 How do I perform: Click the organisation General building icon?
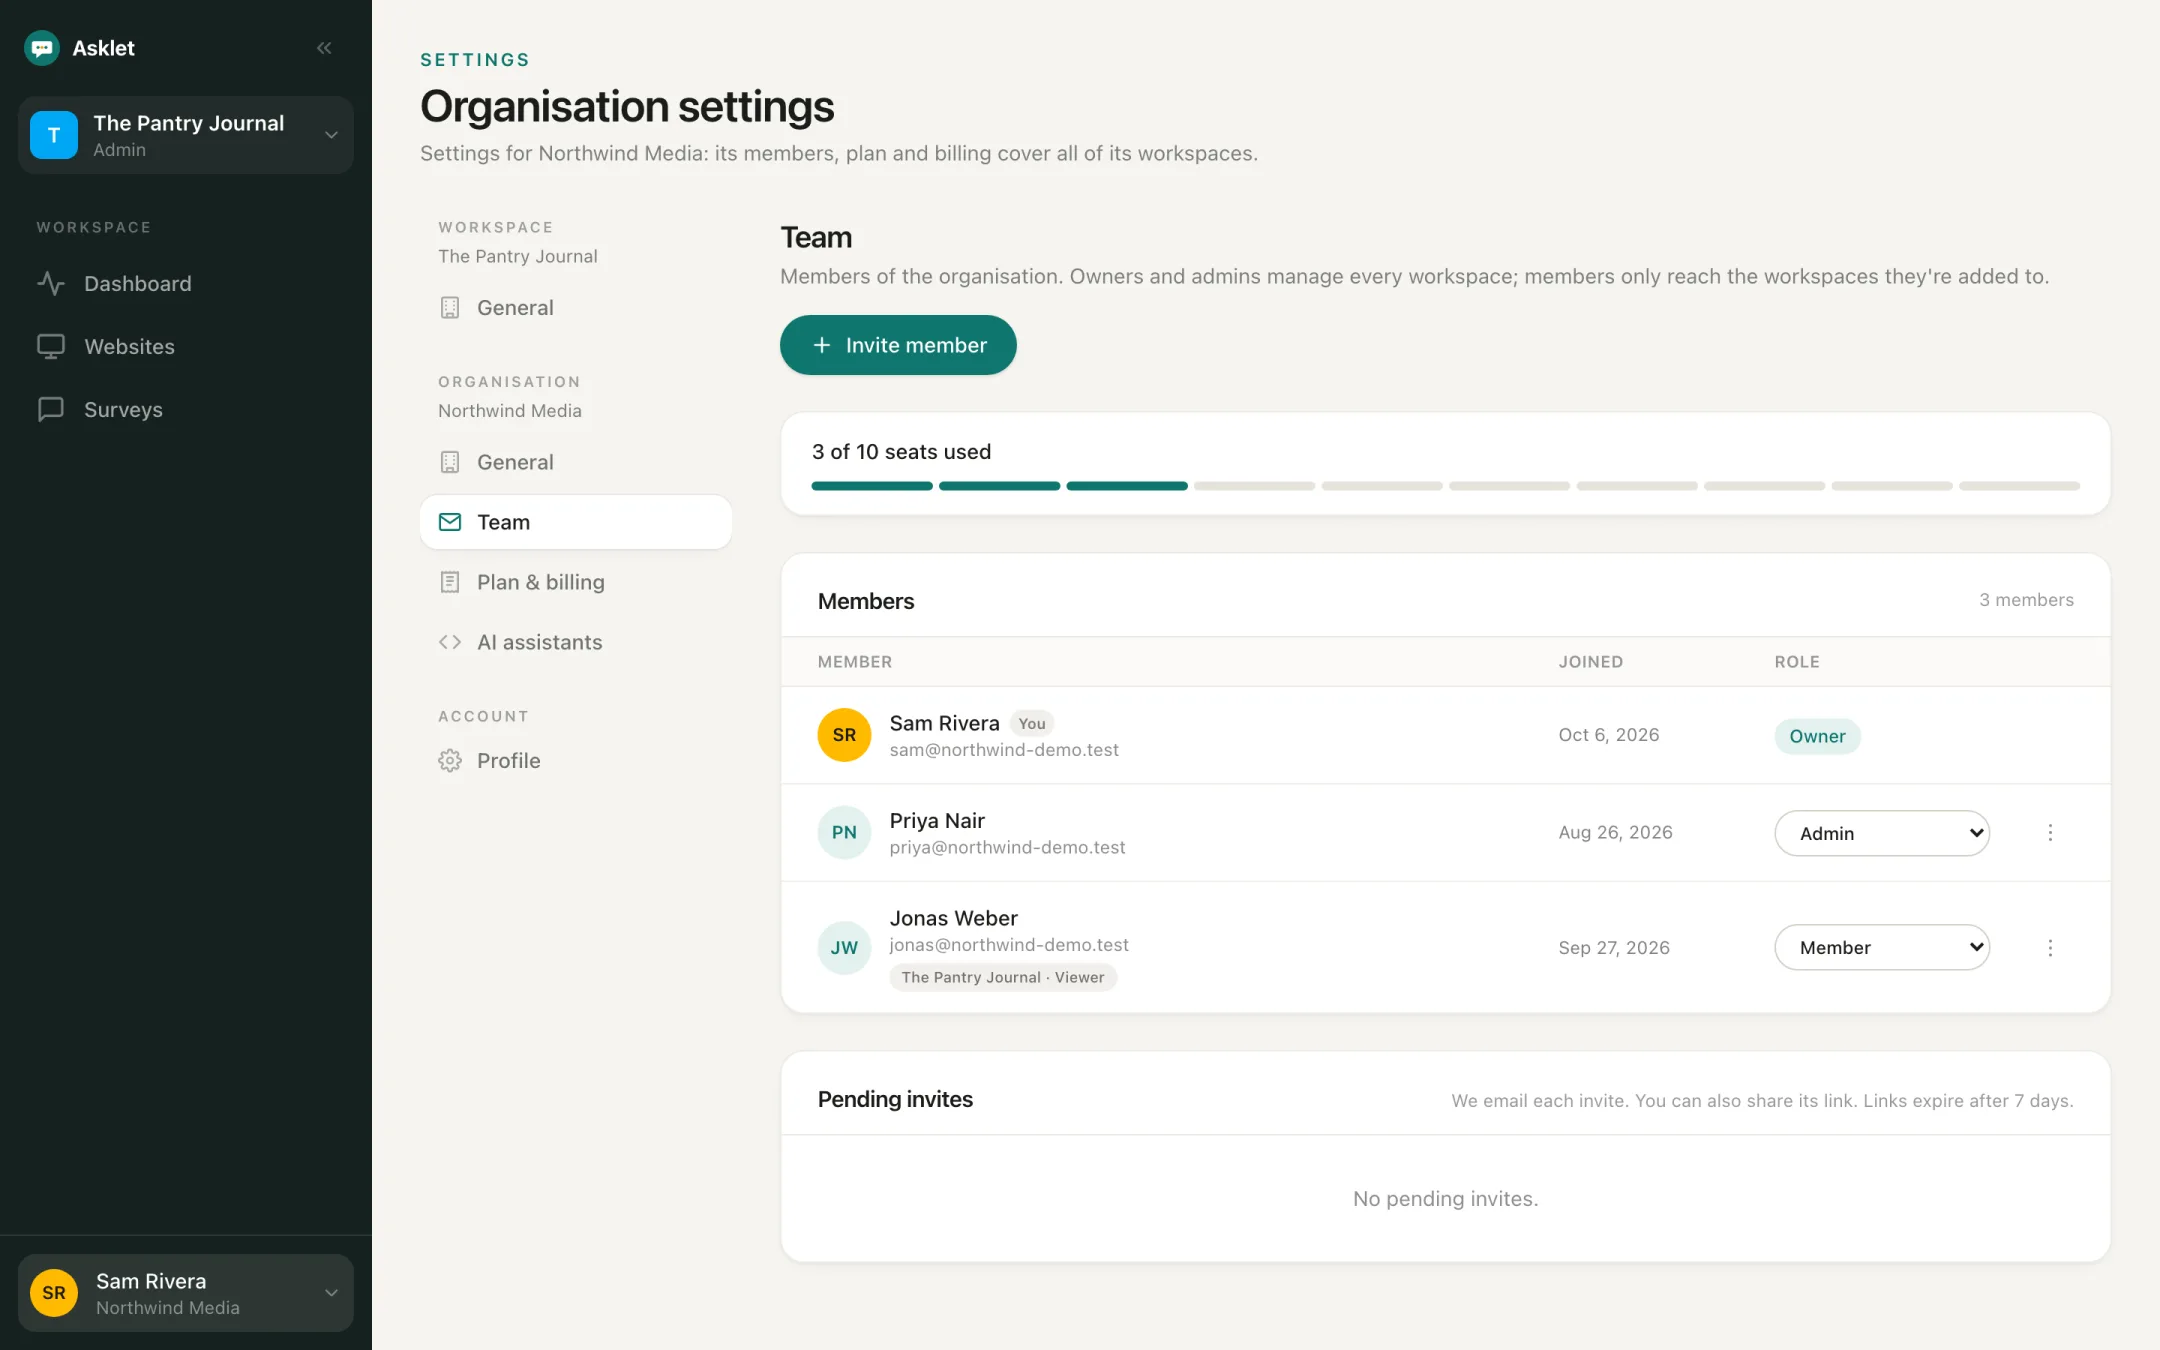coord(450,462)
